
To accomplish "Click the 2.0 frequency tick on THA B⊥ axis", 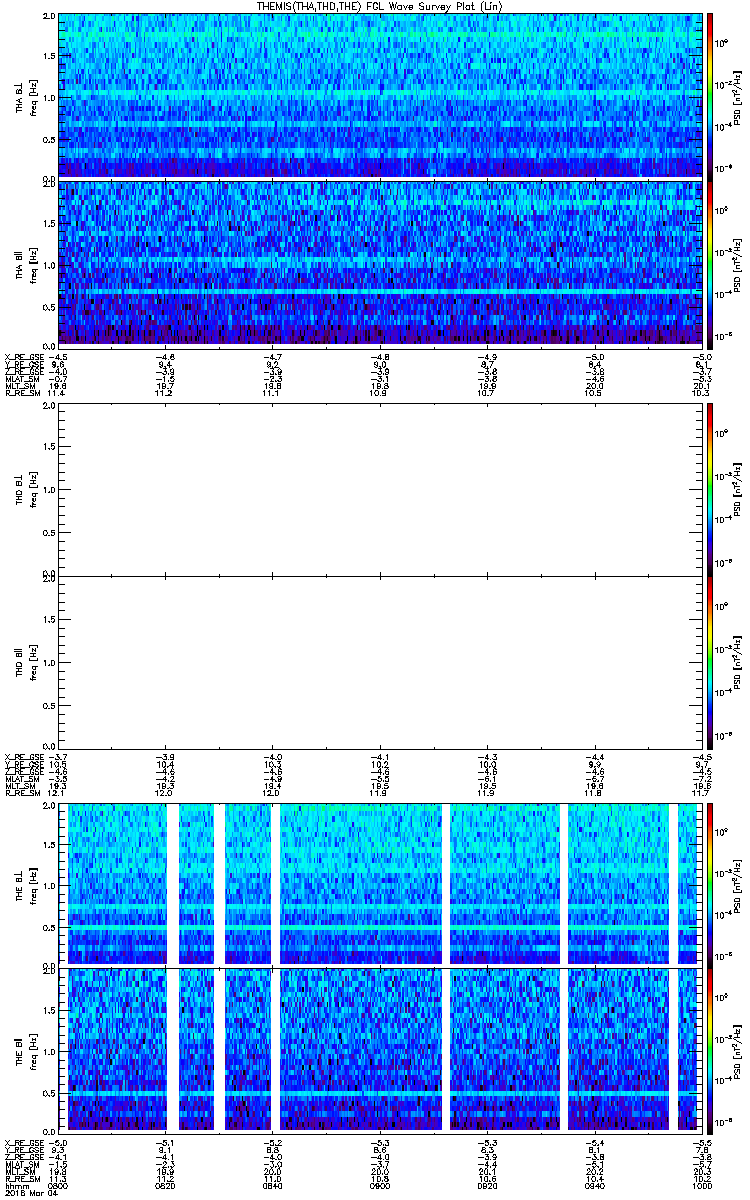I will coord(49,18).
